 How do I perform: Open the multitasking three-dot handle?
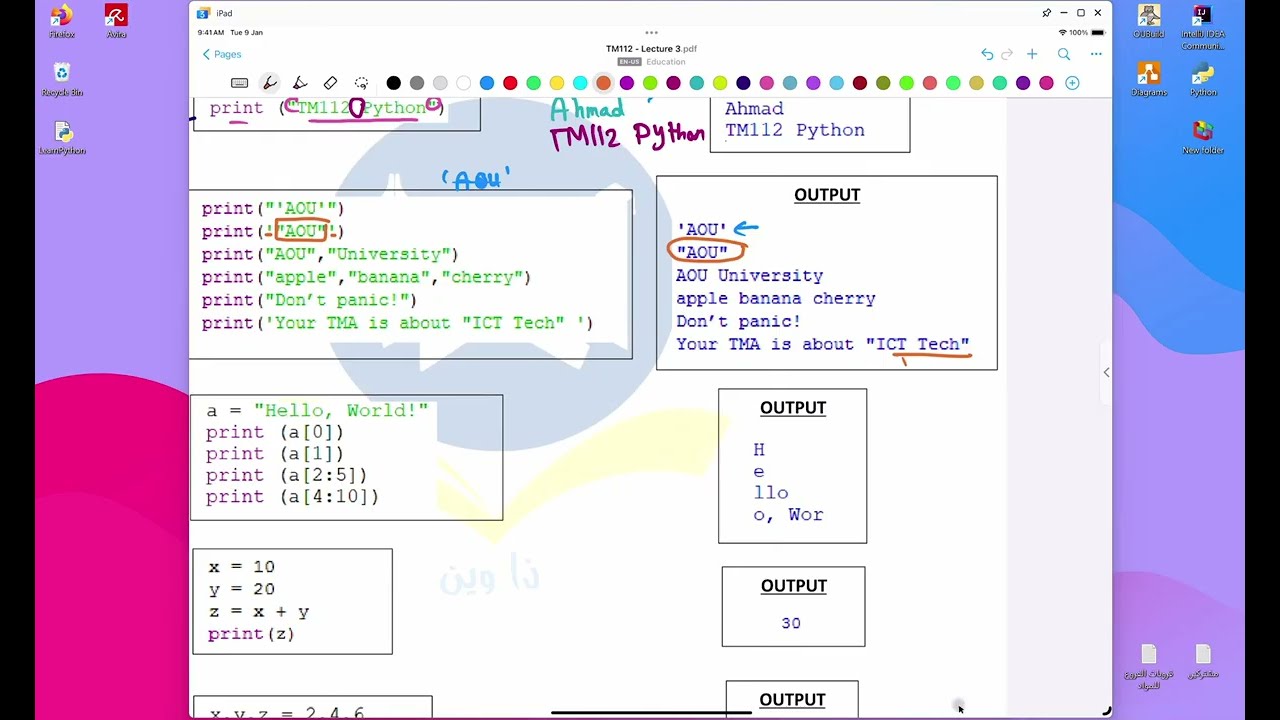651,32
